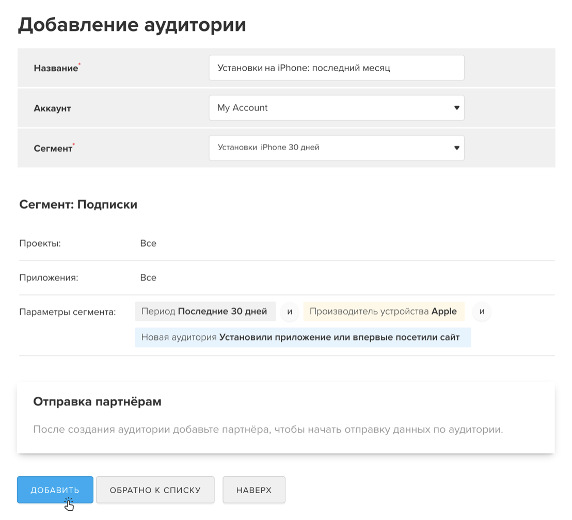The height and width of the screenshot is (520, 572).
Task: Click the Новая аудитория Установили приложение tag
Action: tap(303, 337)
